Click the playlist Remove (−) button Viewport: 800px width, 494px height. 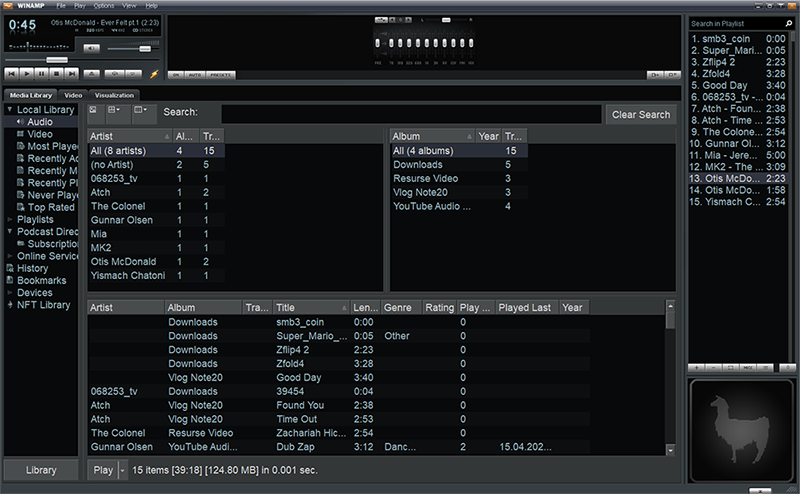pos(713,367)
